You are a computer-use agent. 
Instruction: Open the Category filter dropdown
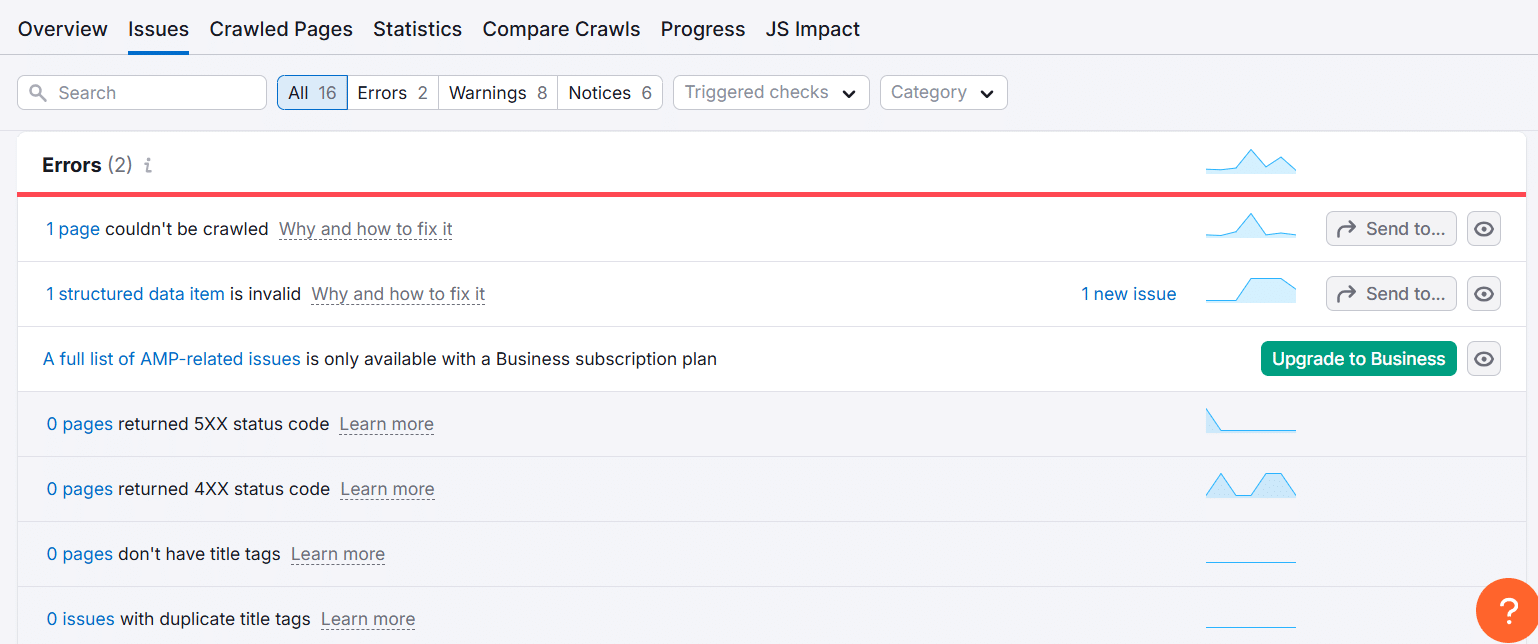click(943, 93)
